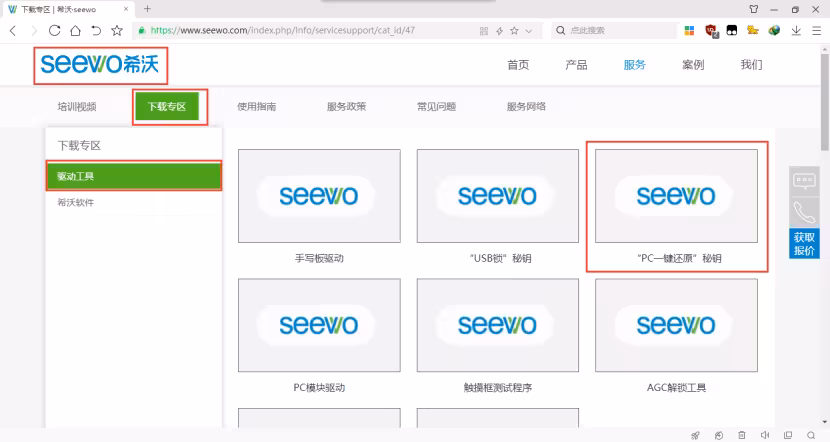Open the 产品 navigation item
Viewport: 830px width, 442px height.
click(x=576, y=65)
